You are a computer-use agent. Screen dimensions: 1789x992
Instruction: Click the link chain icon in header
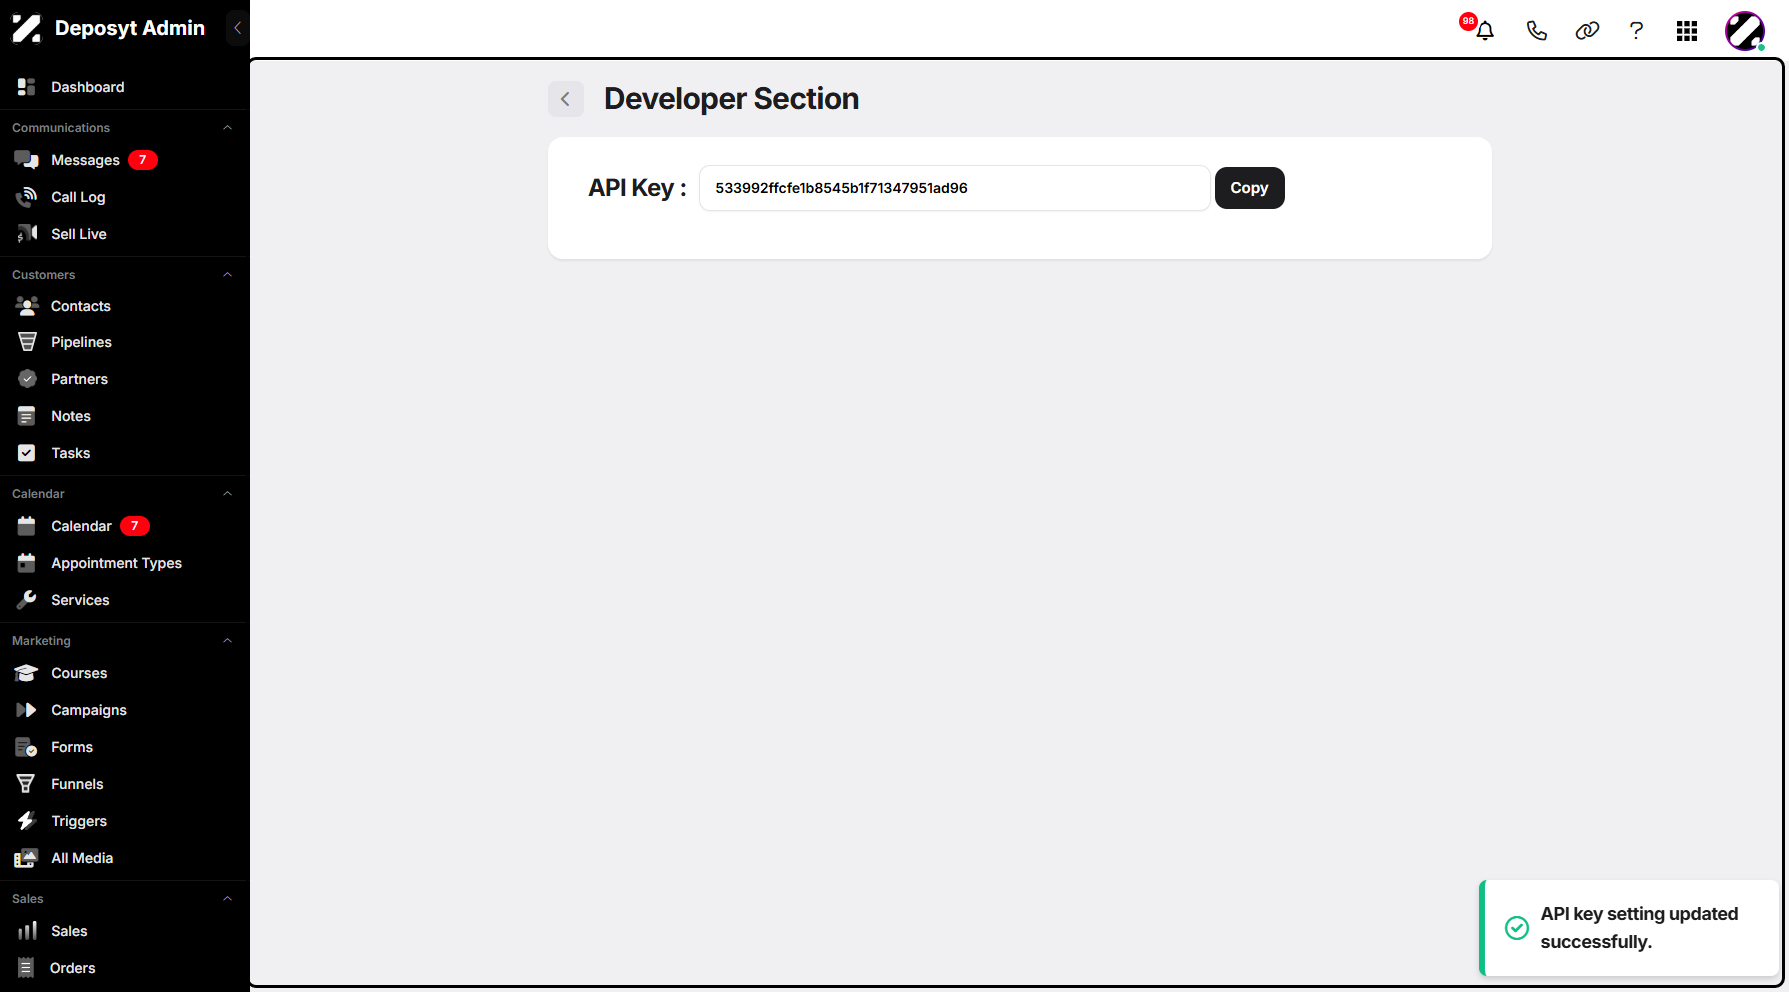click(x=1587, y=31)
